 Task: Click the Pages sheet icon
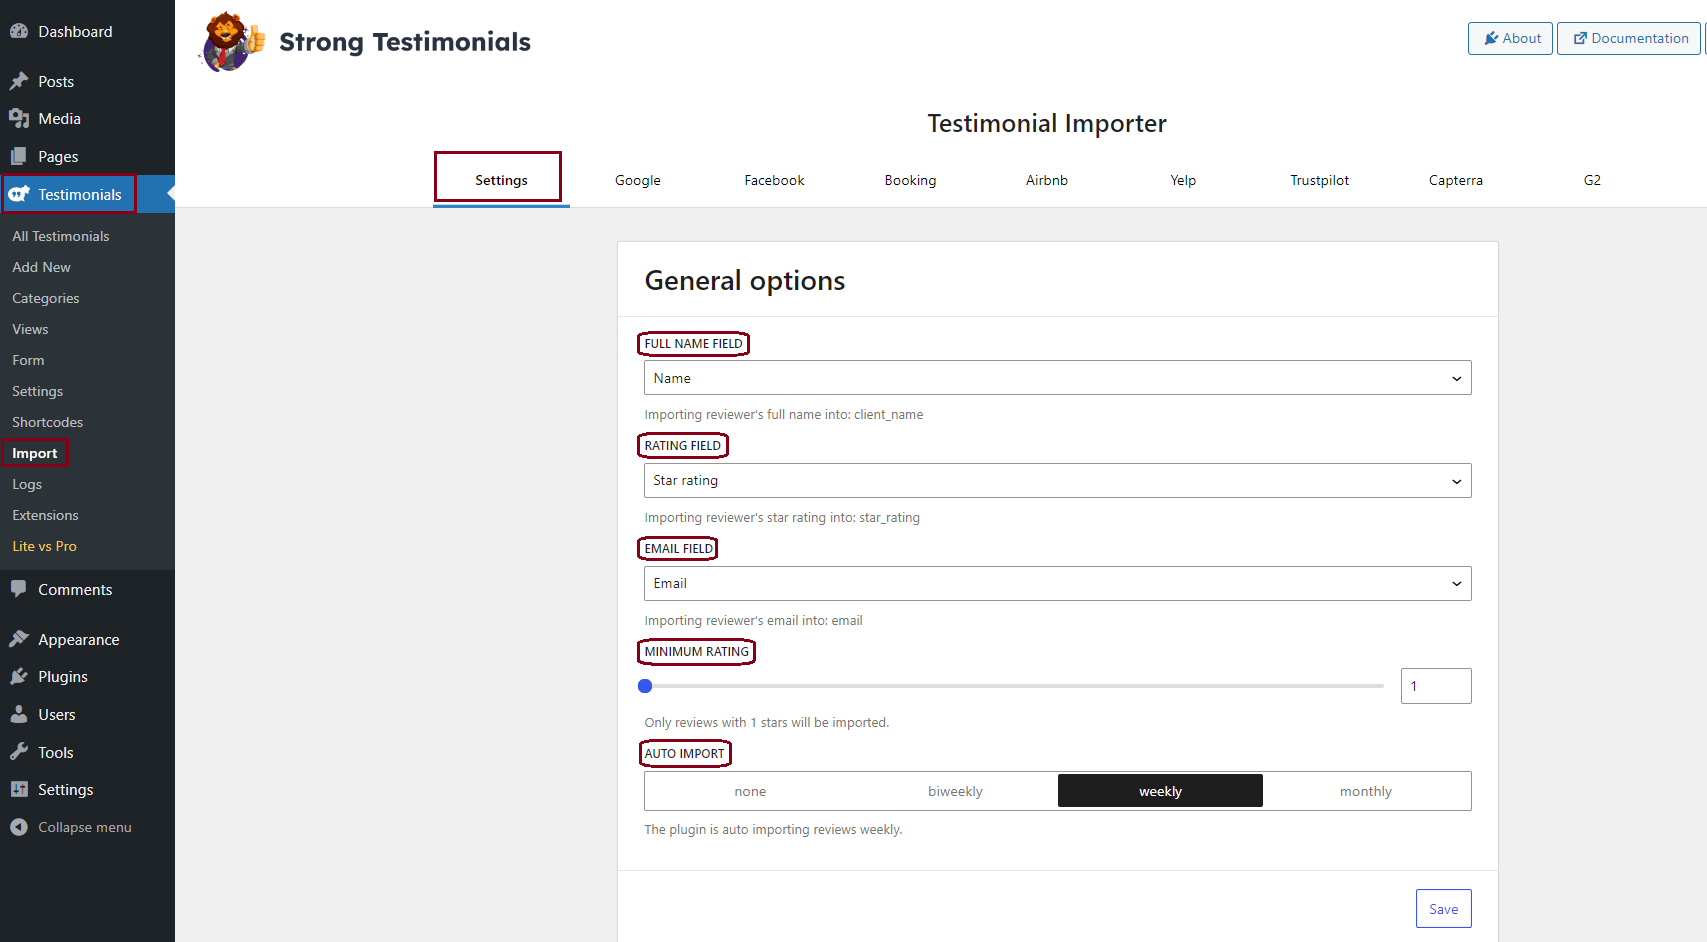click(x=19, y=156)
